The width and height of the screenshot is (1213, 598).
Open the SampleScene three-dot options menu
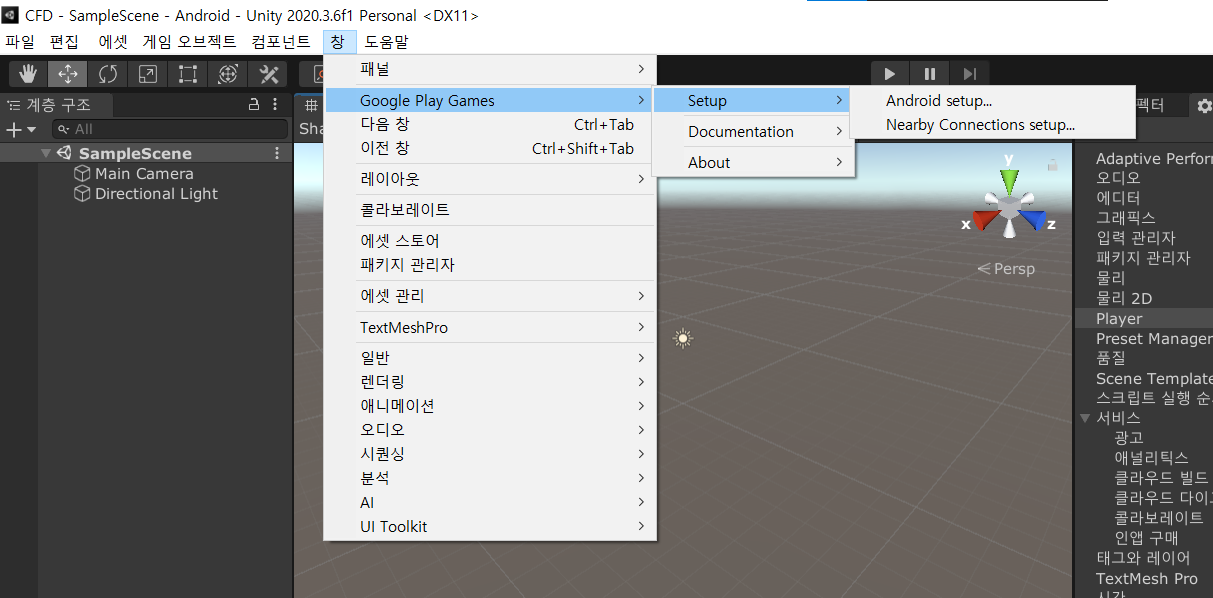click(277, 153)
